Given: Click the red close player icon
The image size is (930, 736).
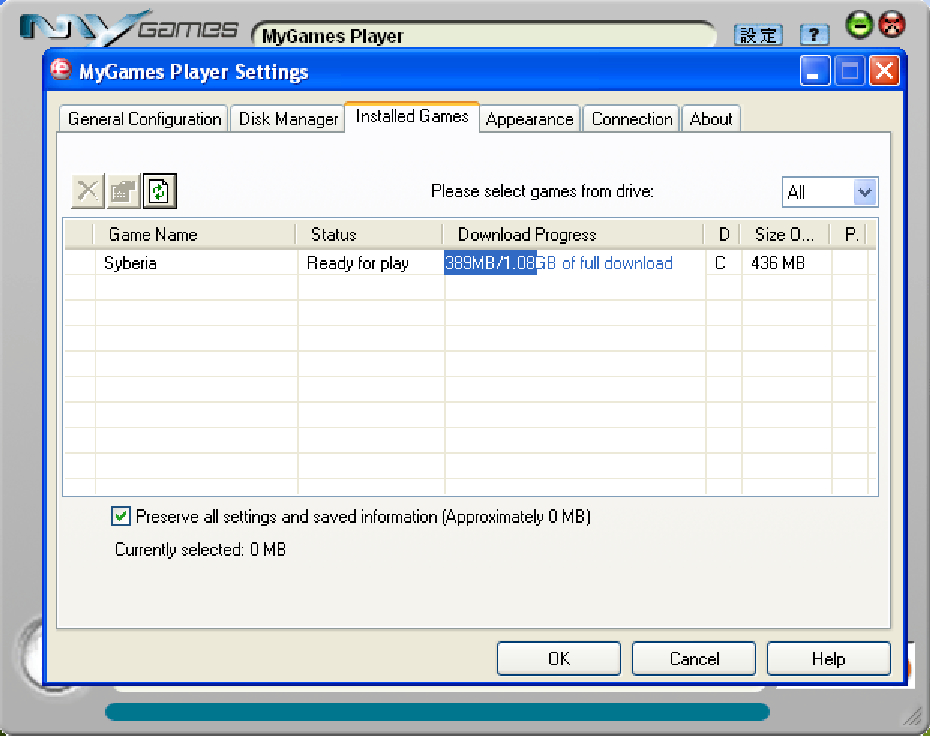Looking at the screenshot, I should pyautogui.click(x=891, y=25).
